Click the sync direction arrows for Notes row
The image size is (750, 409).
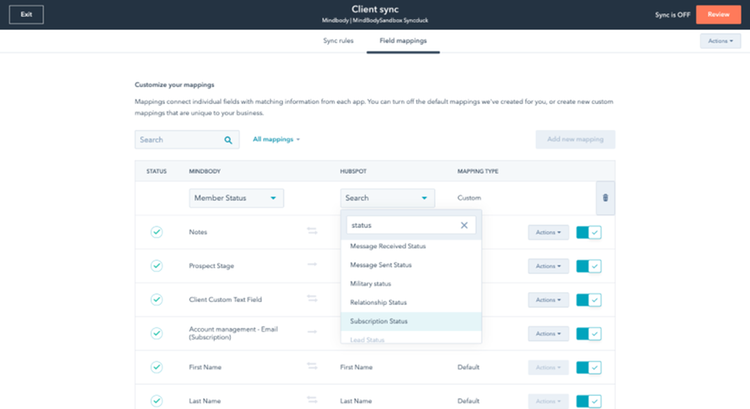[314, 232]
